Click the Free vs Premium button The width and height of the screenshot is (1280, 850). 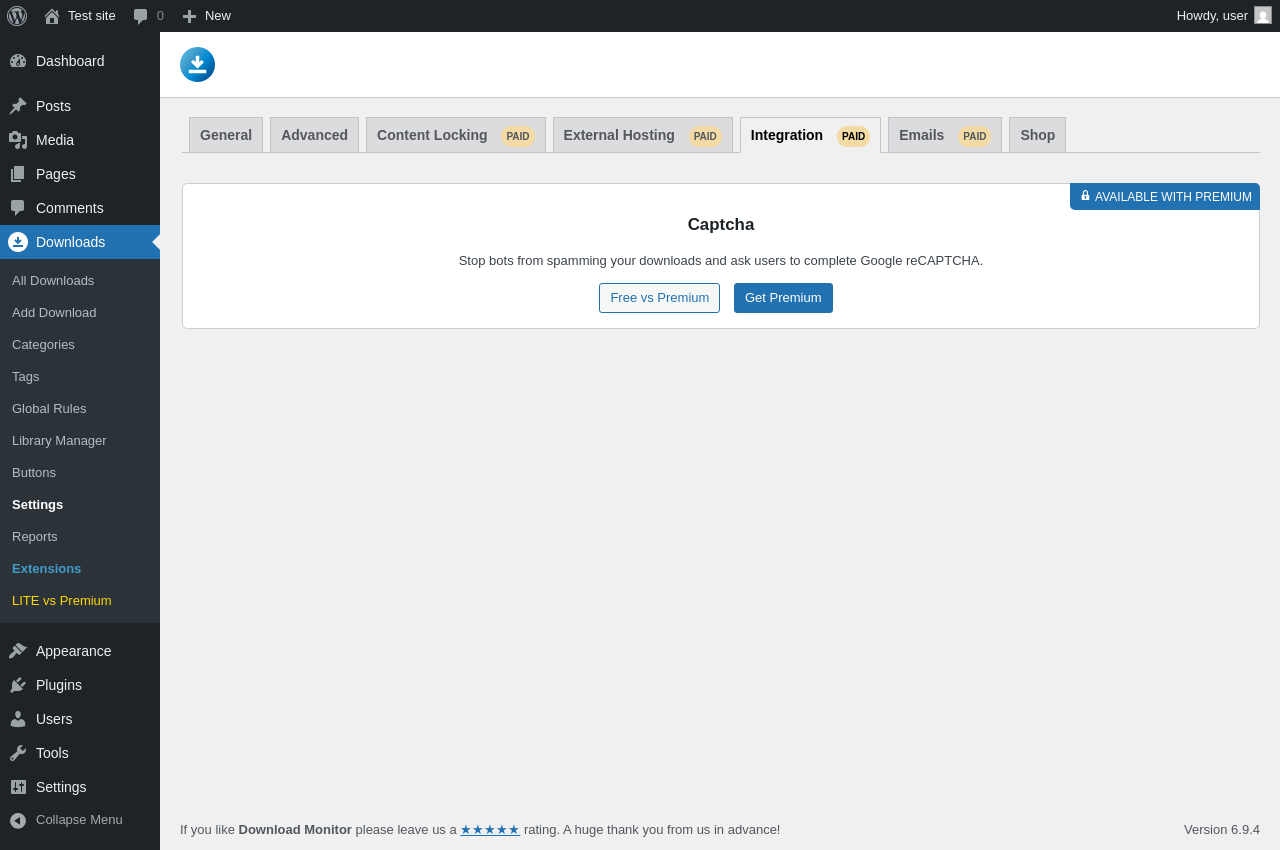click(x=660, y=298)
